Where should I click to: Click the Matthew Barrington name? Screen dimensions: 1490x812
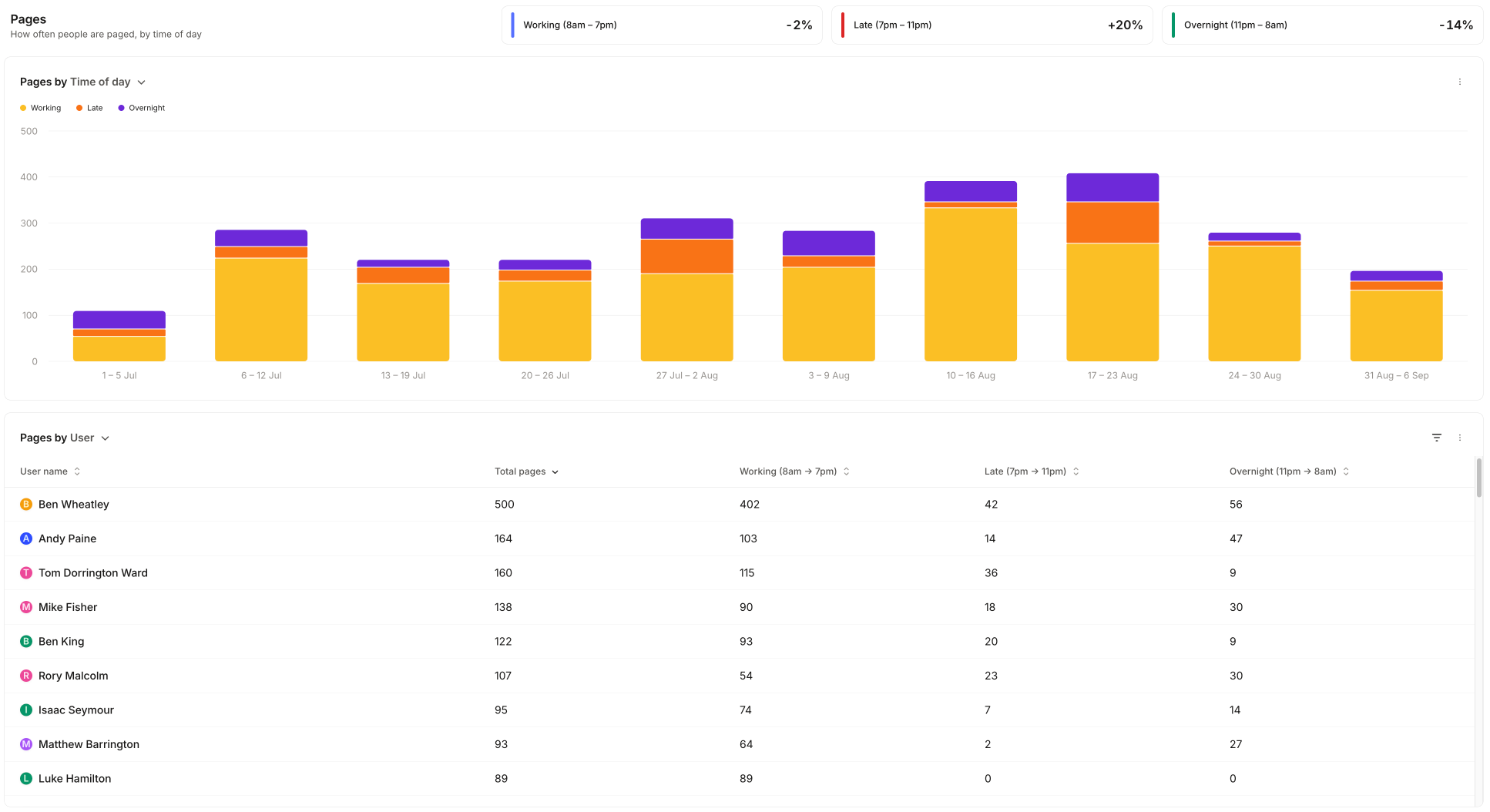coord(89,744)
